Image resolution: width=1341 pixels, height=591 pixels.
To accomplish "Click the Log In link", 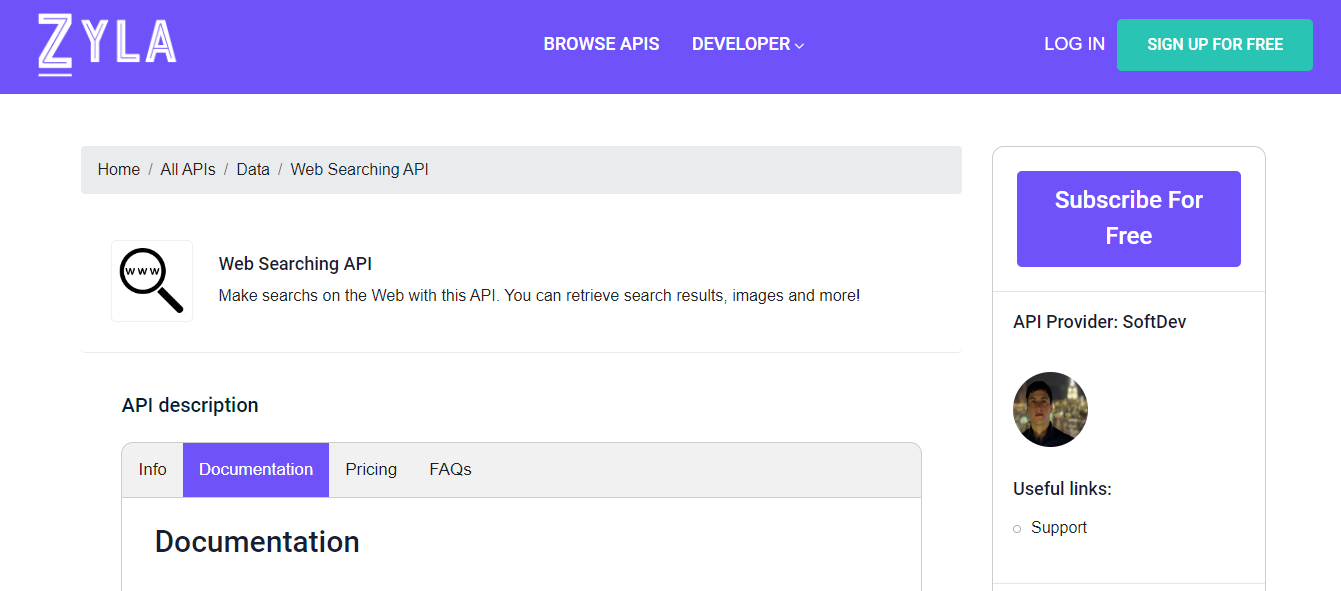I will [1074, 44].
